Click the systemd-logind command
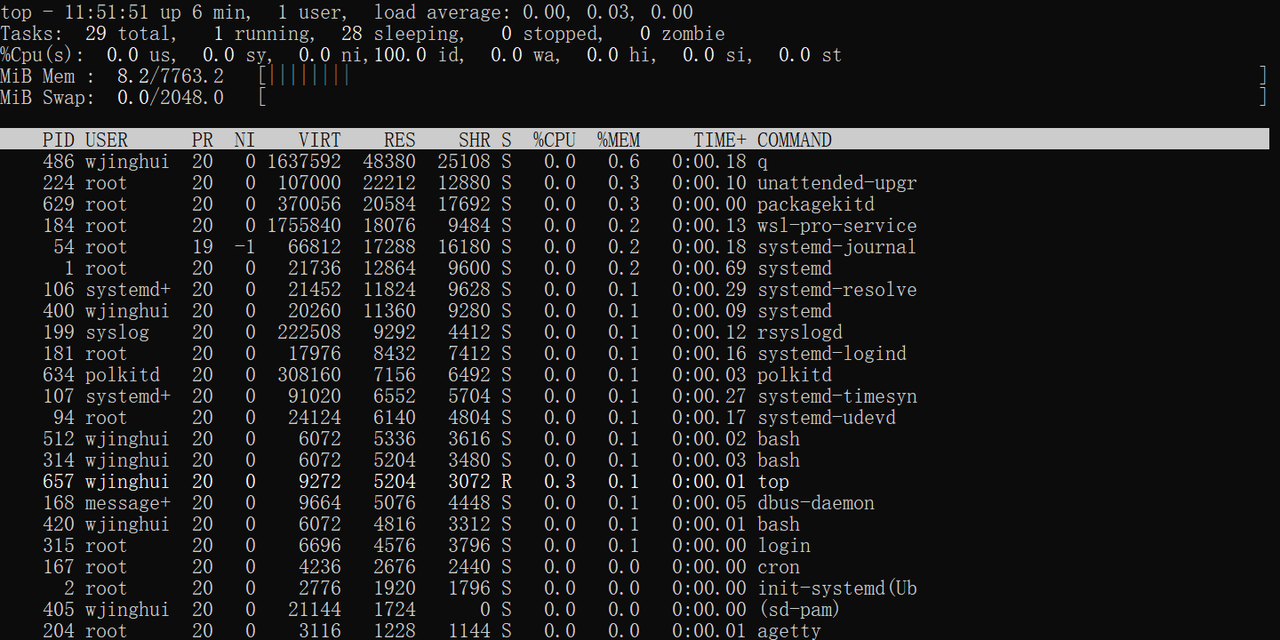1280x640 pixels. pyautogui.click(x=832, y=353)
